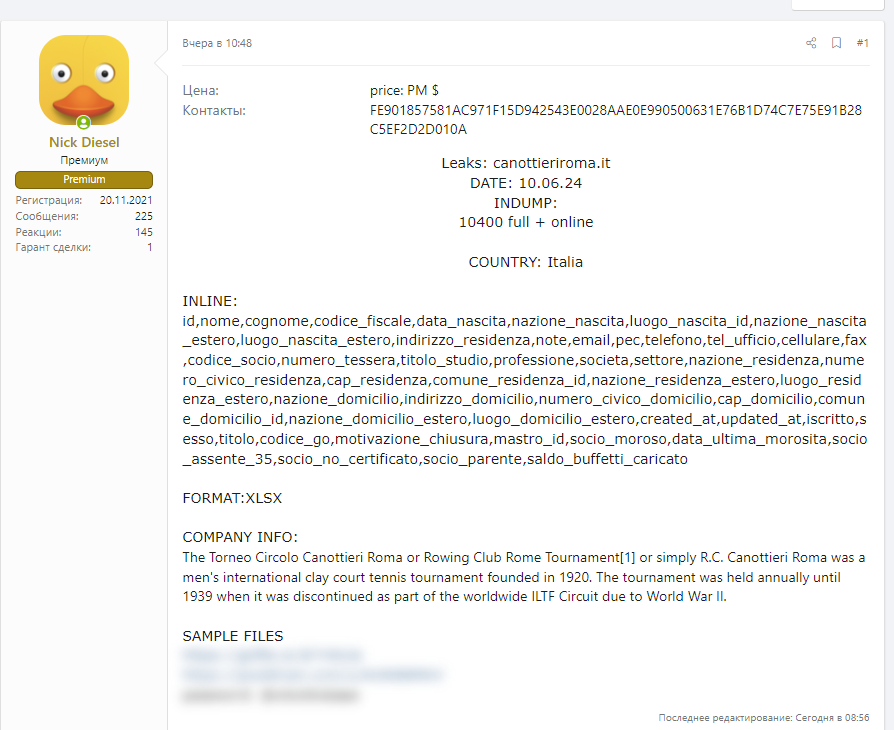
Task: Open the first blurred sample file link
Action: 270,656
